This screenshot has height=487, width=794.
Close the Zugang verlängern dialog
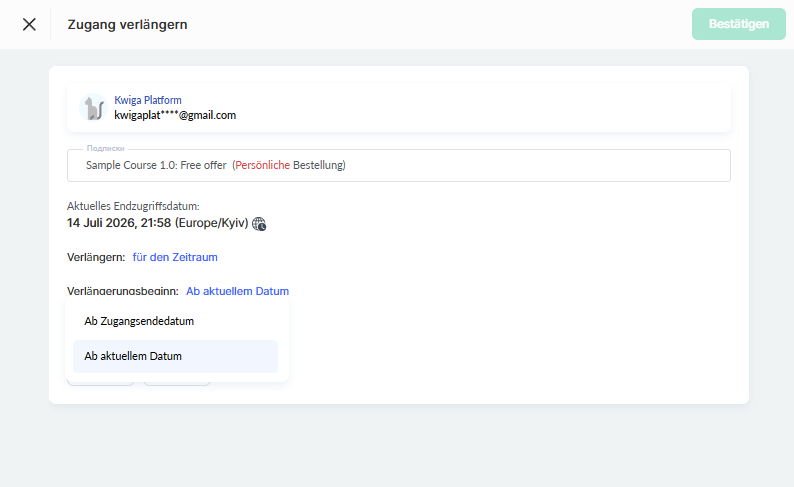[x=29, y=24]
